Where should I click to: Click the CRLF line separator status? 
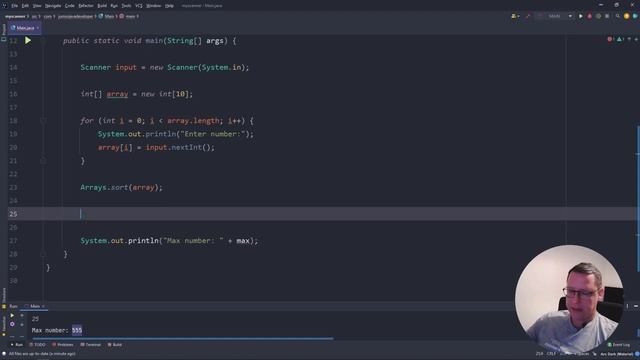click(x=551, y=354)
